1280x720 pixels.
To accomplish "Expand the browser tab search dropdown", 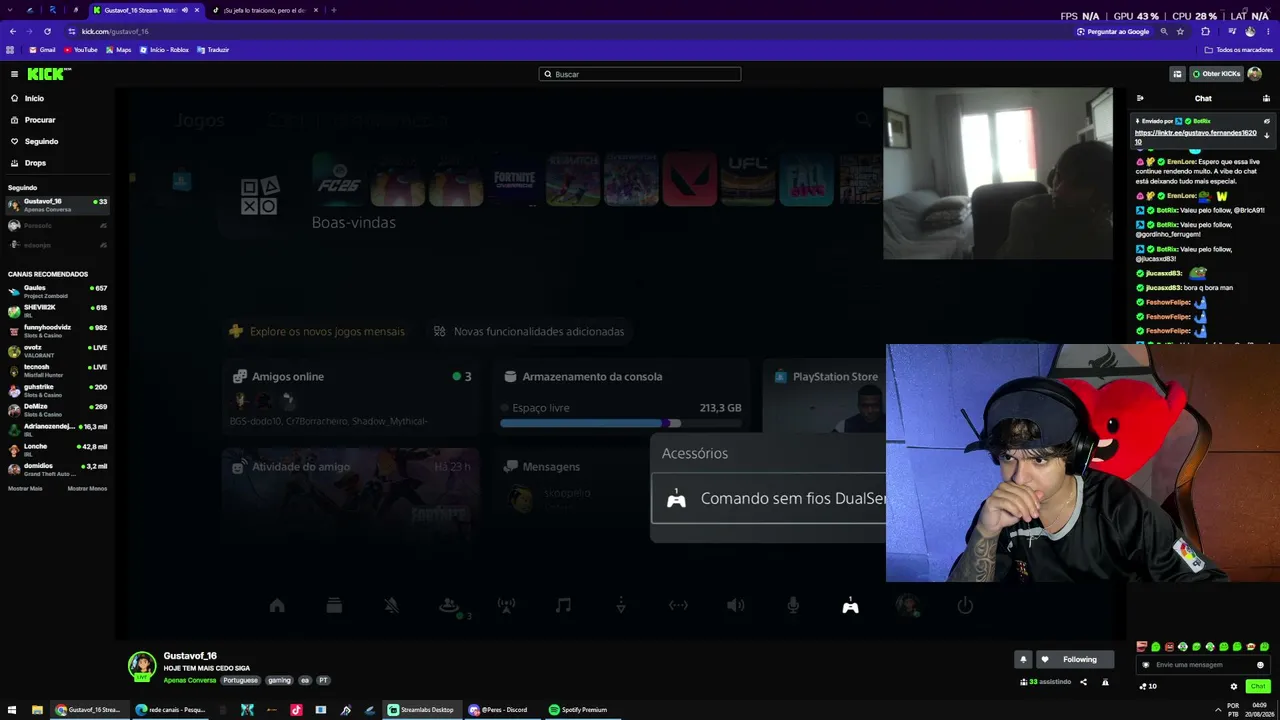I will tap(10, 10).
